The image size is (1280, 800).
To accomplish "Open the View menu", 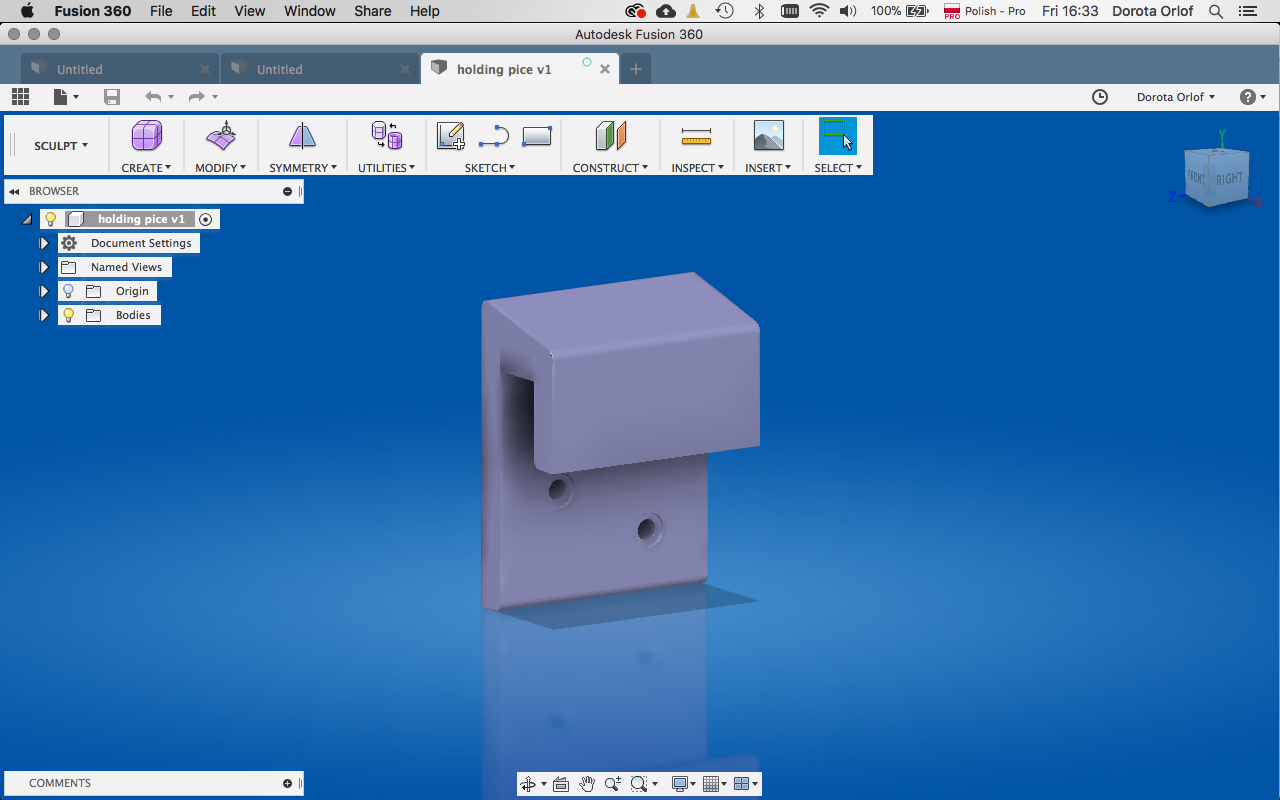I will [250, 11].
